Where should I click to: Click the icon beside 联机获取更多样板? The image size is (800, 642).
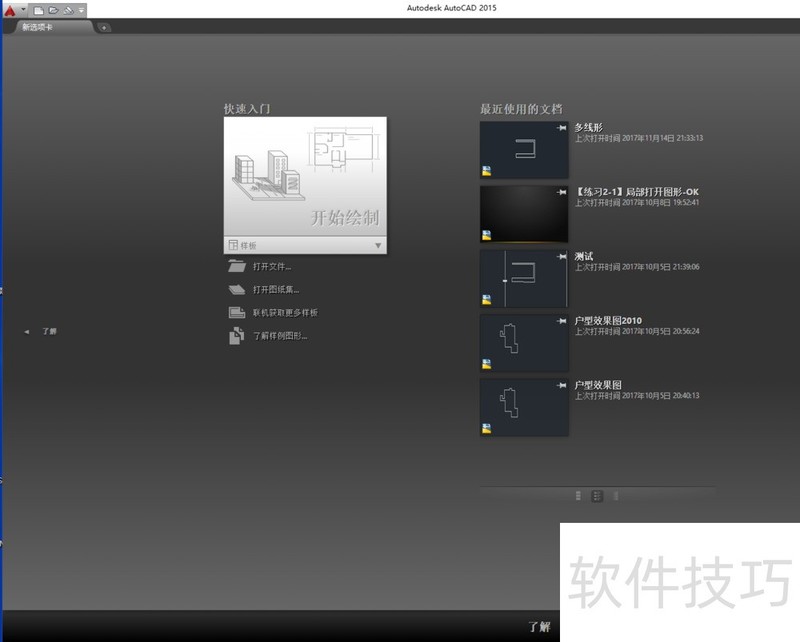pyautogui.click(x=236, y=312)
